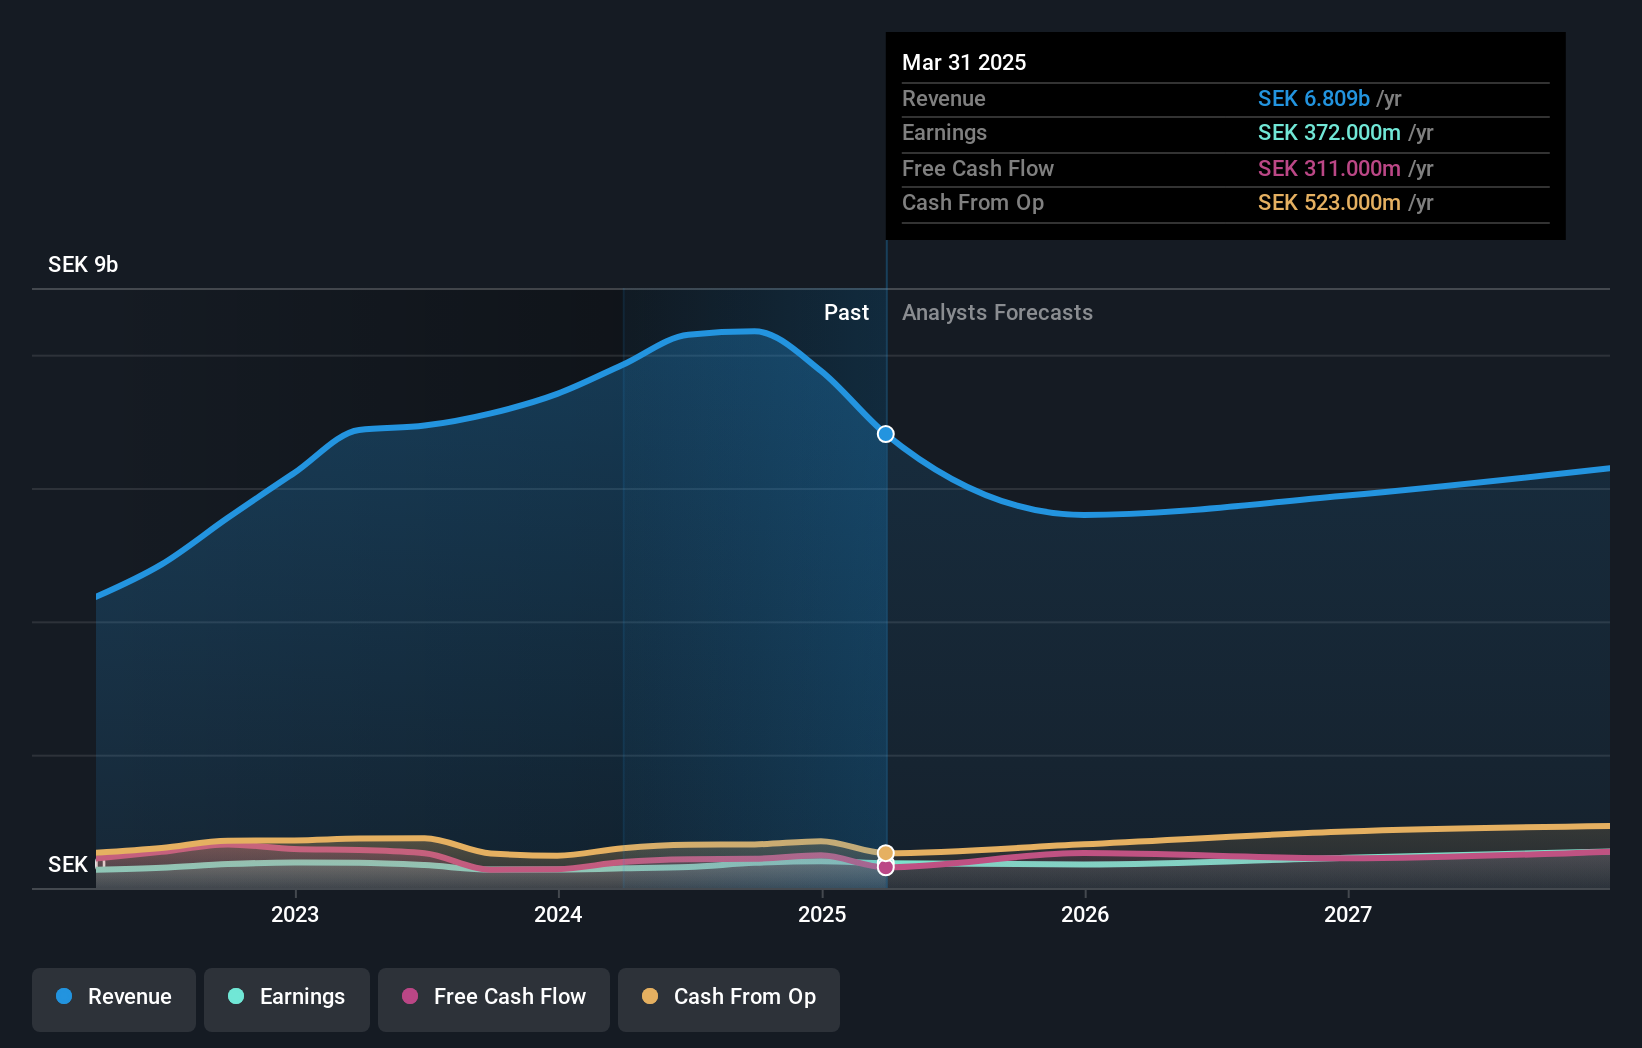Viewport: 1642px width, 1048px height.
Task: Click the 2023 x-axis label
Action: click(x=295, y=914)
